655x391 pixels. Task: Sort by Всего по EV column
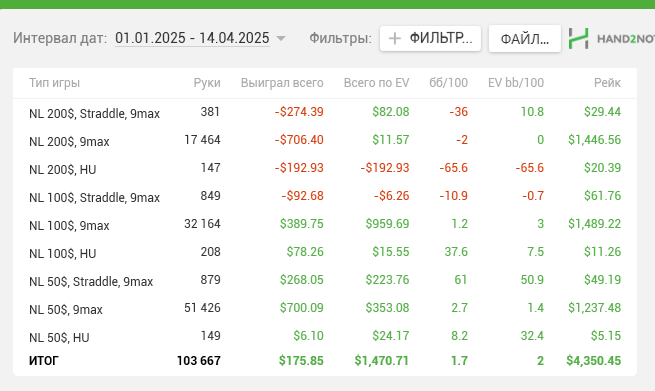pos(376,83)
